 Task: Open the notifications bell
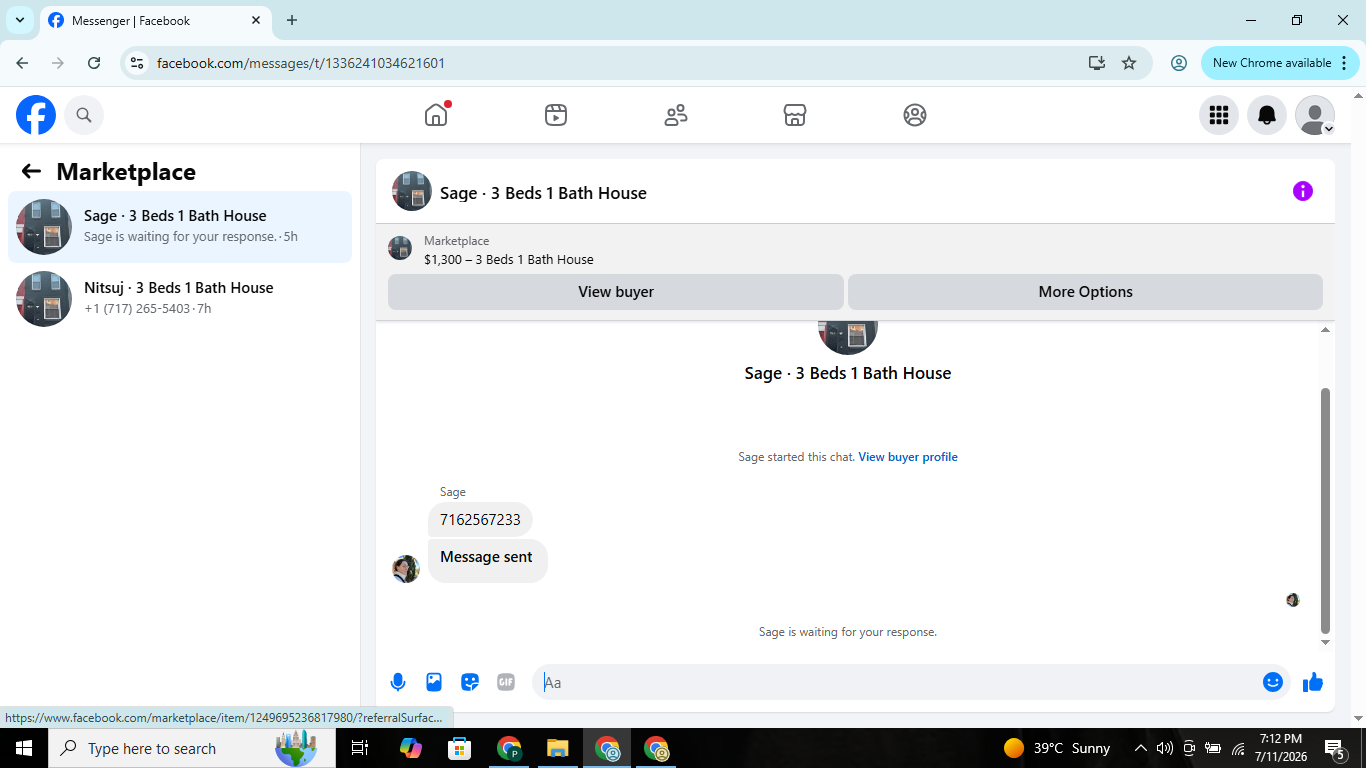(x=1267, y=115)
